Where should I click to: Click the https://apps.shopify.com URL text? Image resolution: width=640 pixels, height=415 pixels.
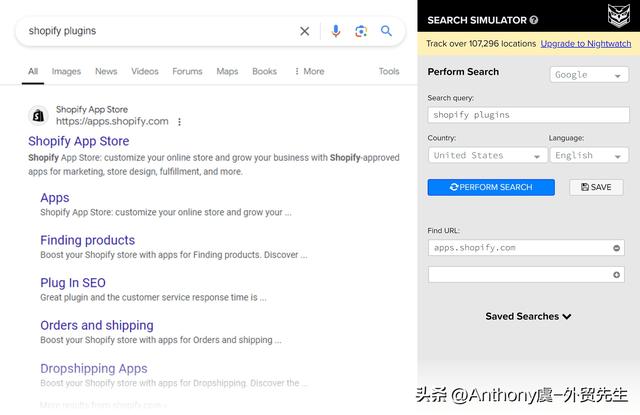point(112,122)
